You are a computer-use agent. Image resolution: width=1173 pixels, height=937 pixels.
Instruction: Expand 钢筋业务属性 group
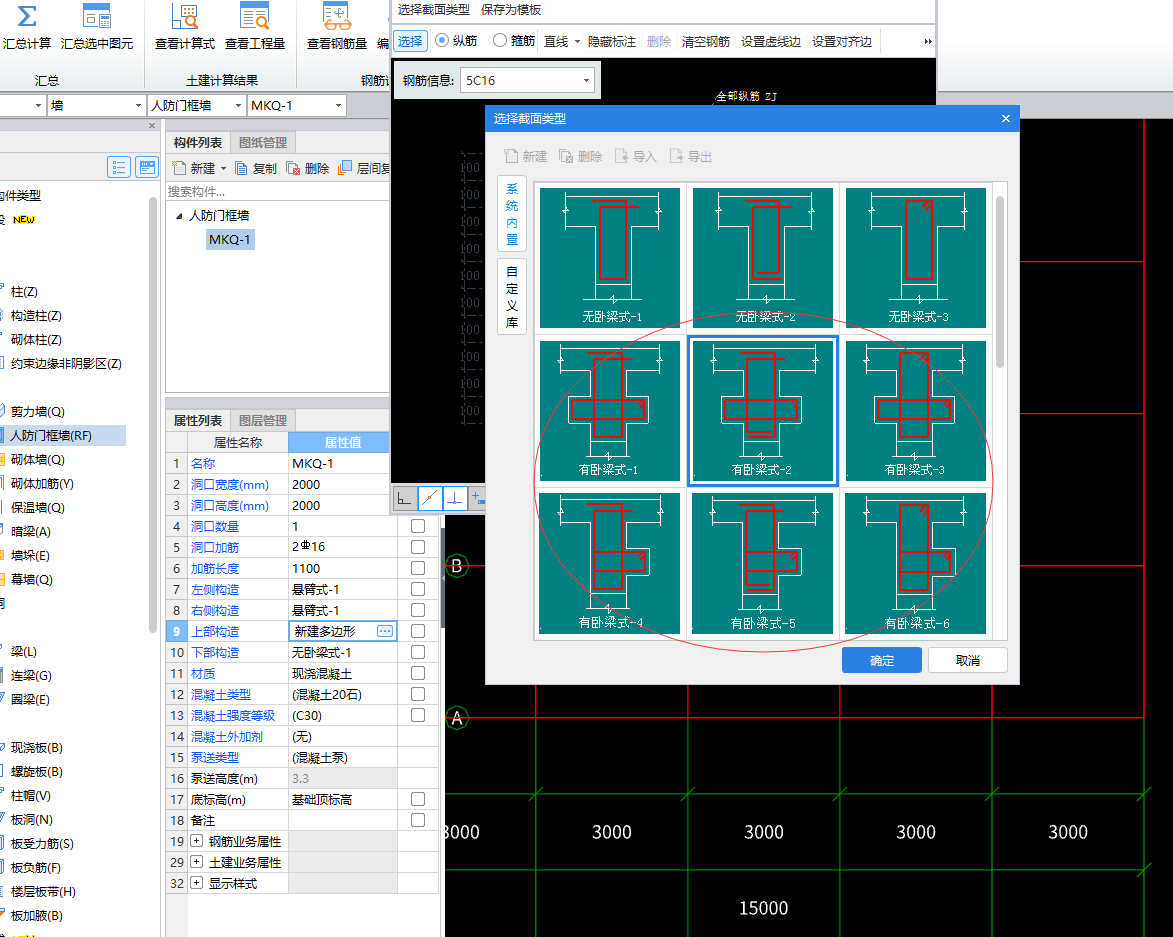(x=196, y=841)
